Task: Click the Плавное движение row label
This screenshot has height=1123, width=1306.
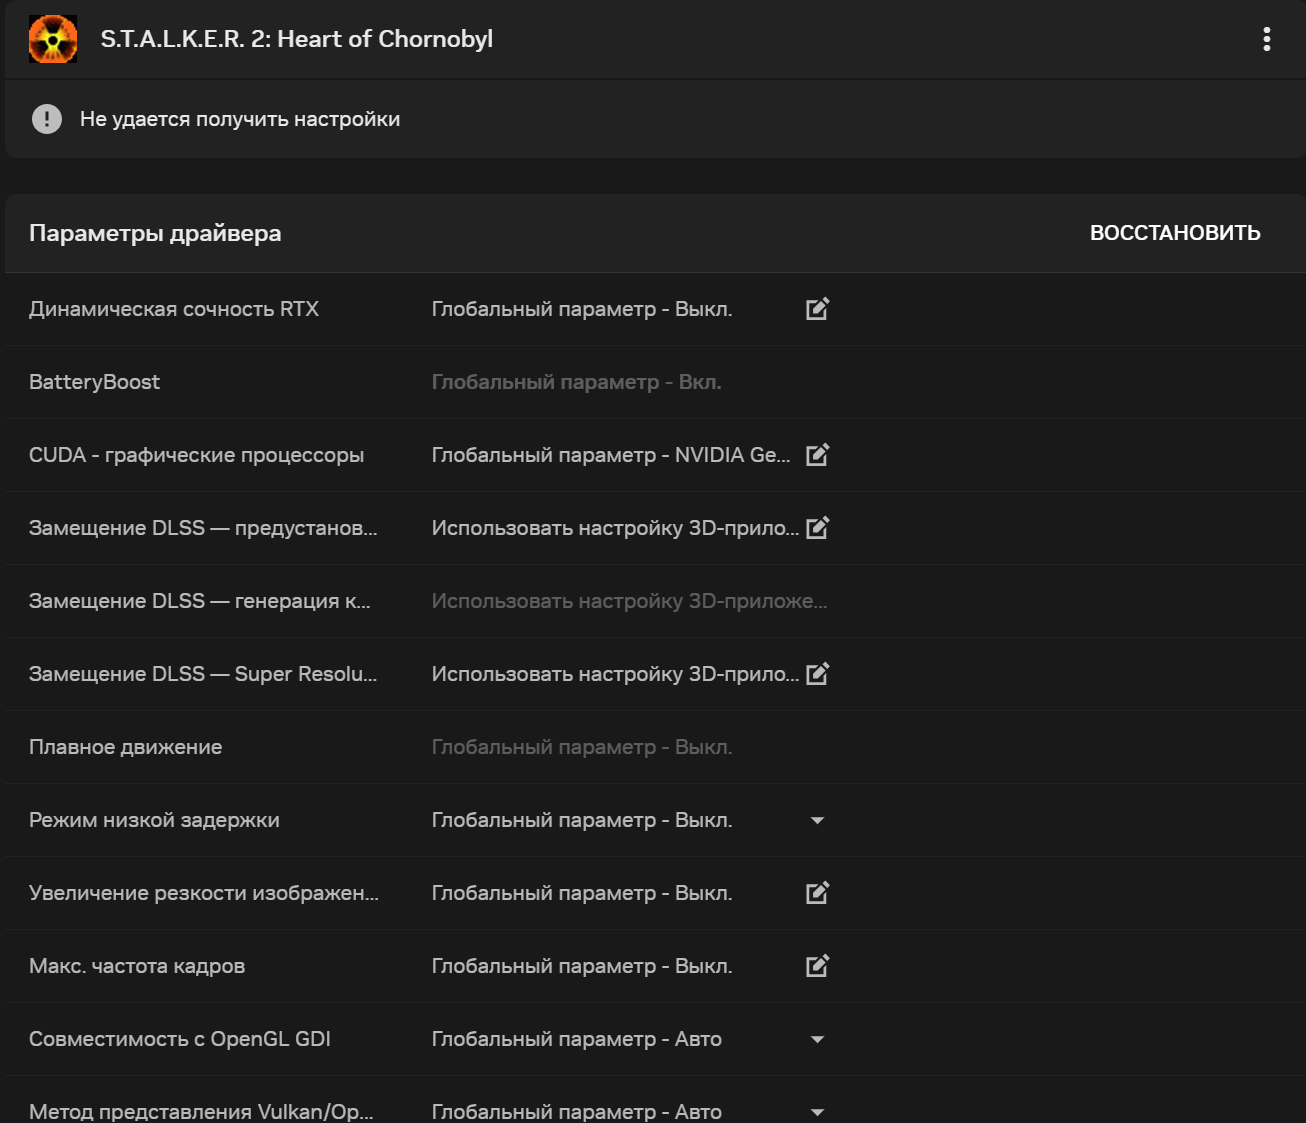Action: click(125, 747)
